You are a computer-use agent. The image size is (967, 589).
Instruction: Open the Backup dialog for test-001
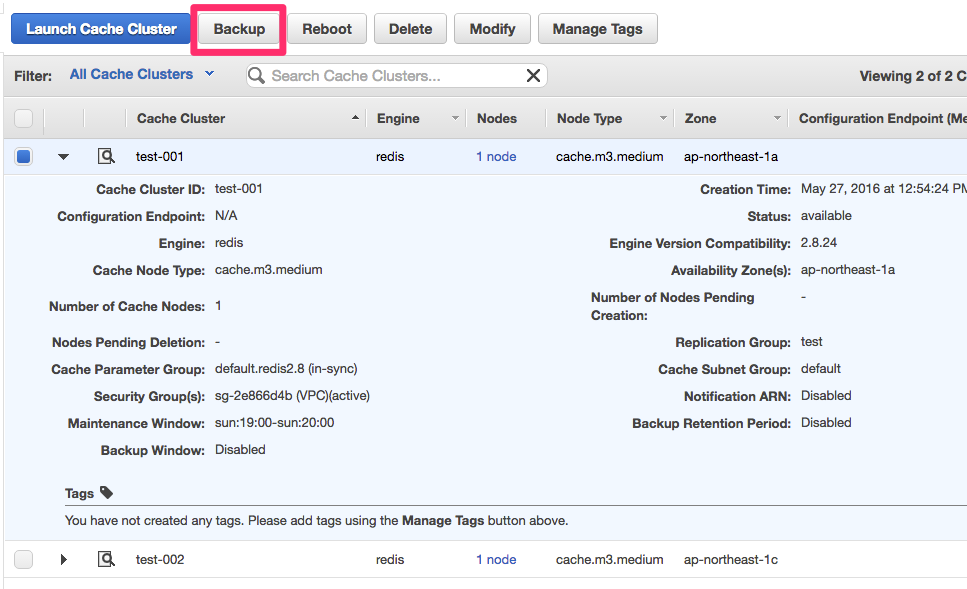coord(238,28)
